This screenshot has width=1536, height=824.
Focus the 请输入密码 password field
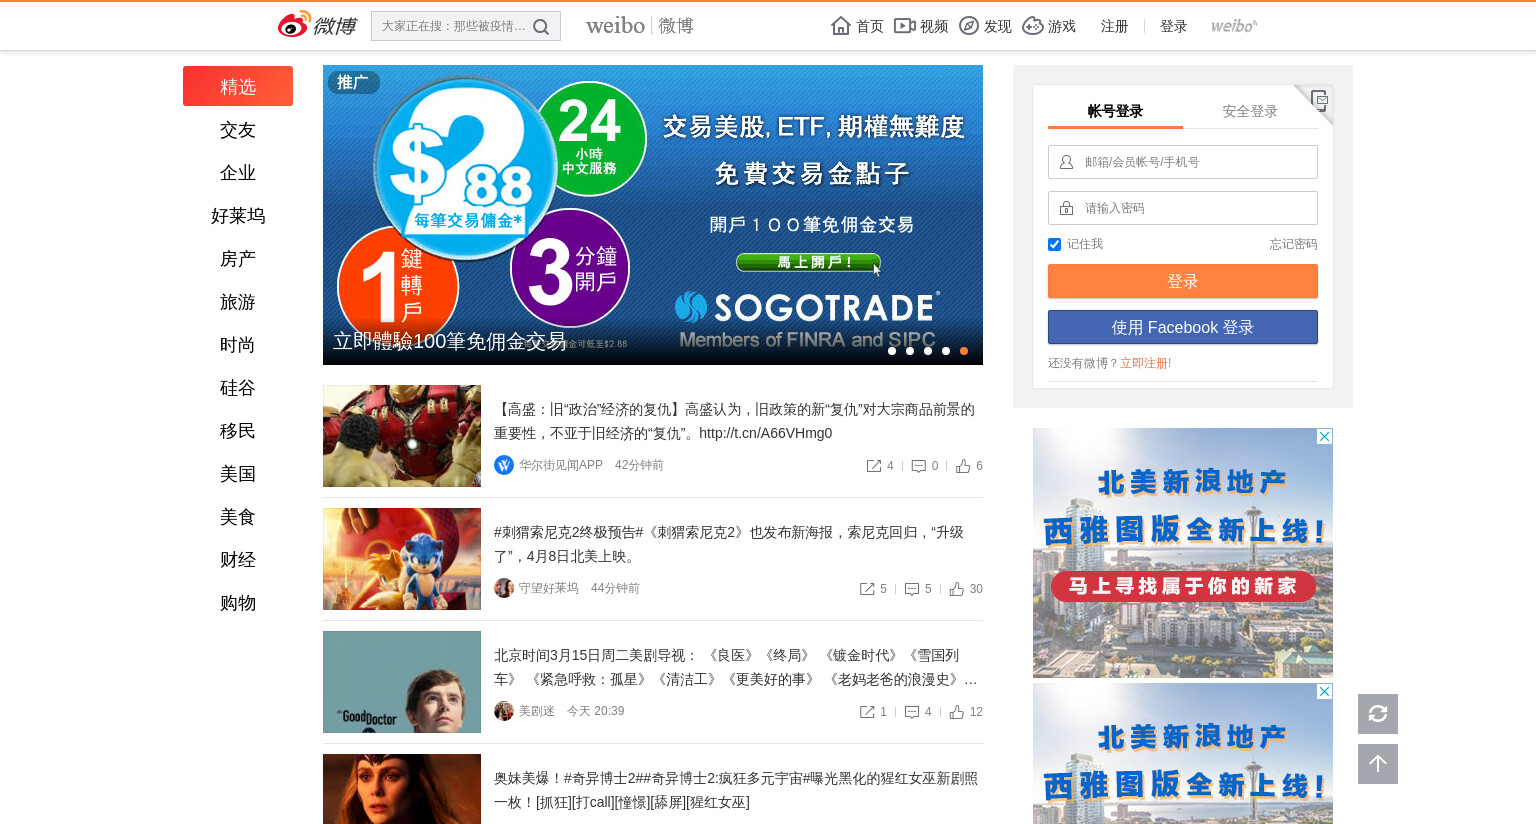(x=1183, y=208)
